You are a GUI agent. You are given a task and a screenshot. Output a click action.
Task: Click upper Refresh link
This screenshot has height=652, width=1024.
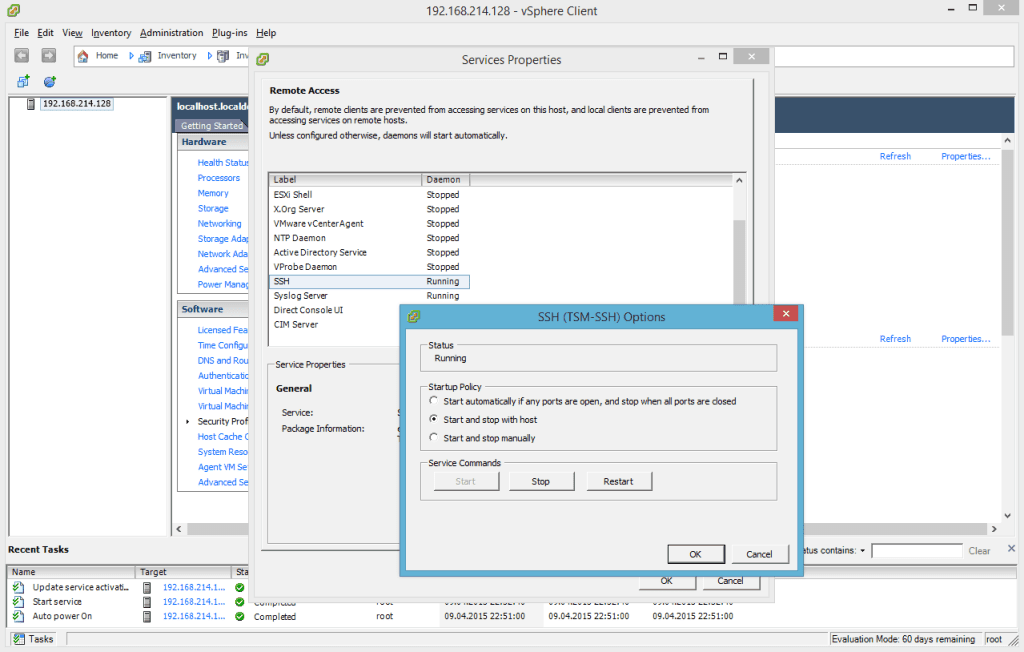pos(895,156)
